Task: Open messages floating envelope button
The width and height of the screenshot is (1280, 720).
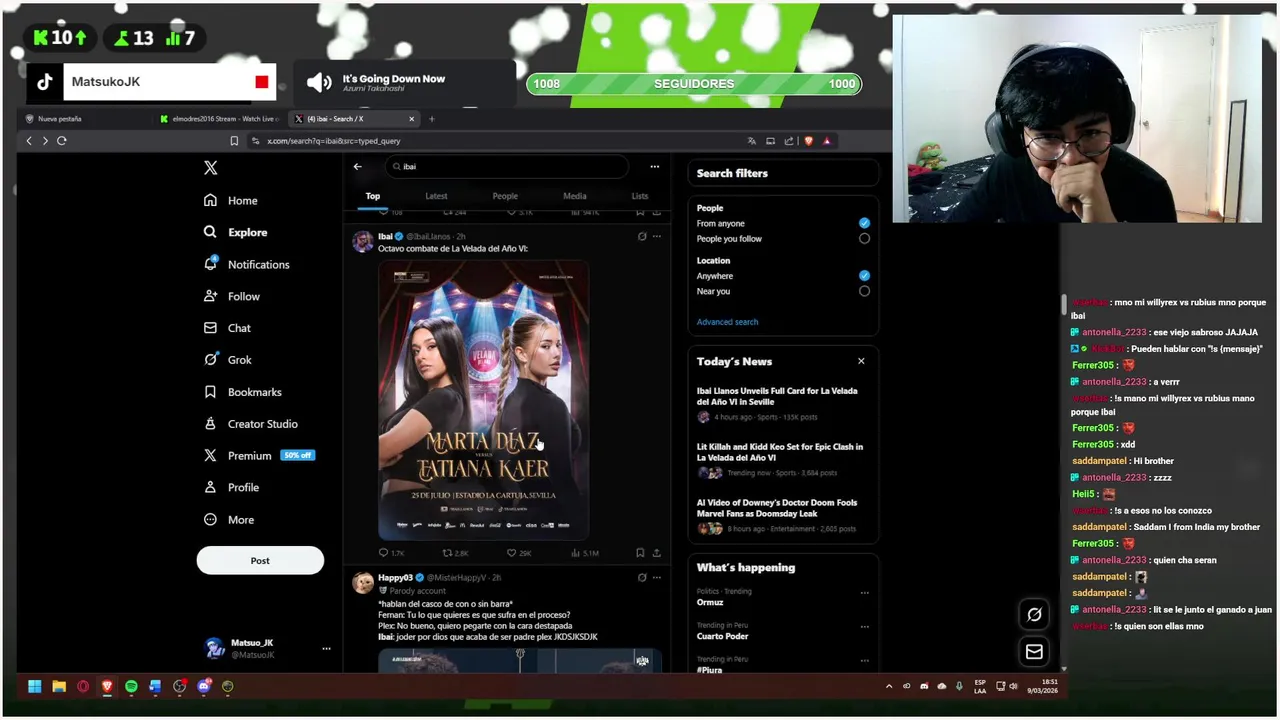Action: [1034, 652]
